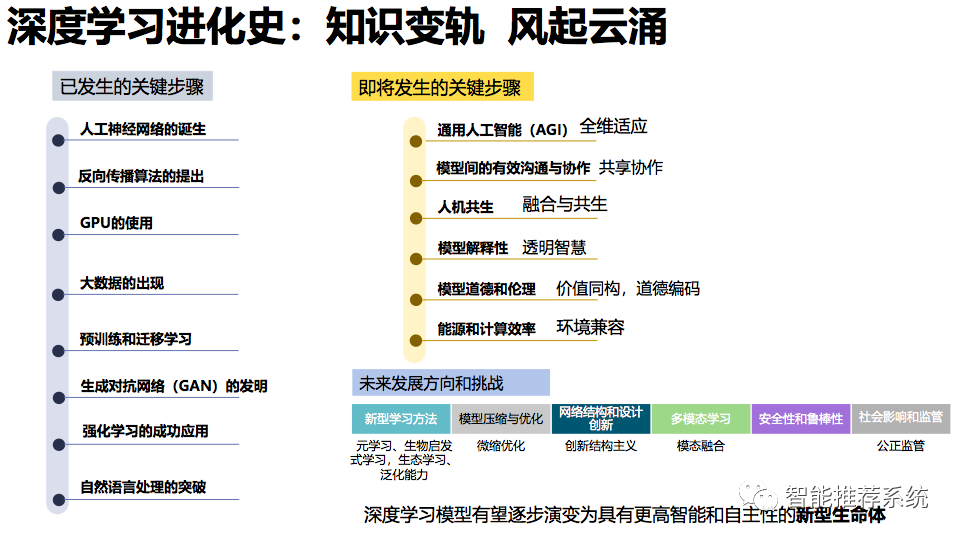The height and width of the screenshot is (540, 960).
Task: Click the timeline dot beside GPU的使用
Action: [58, 235]
